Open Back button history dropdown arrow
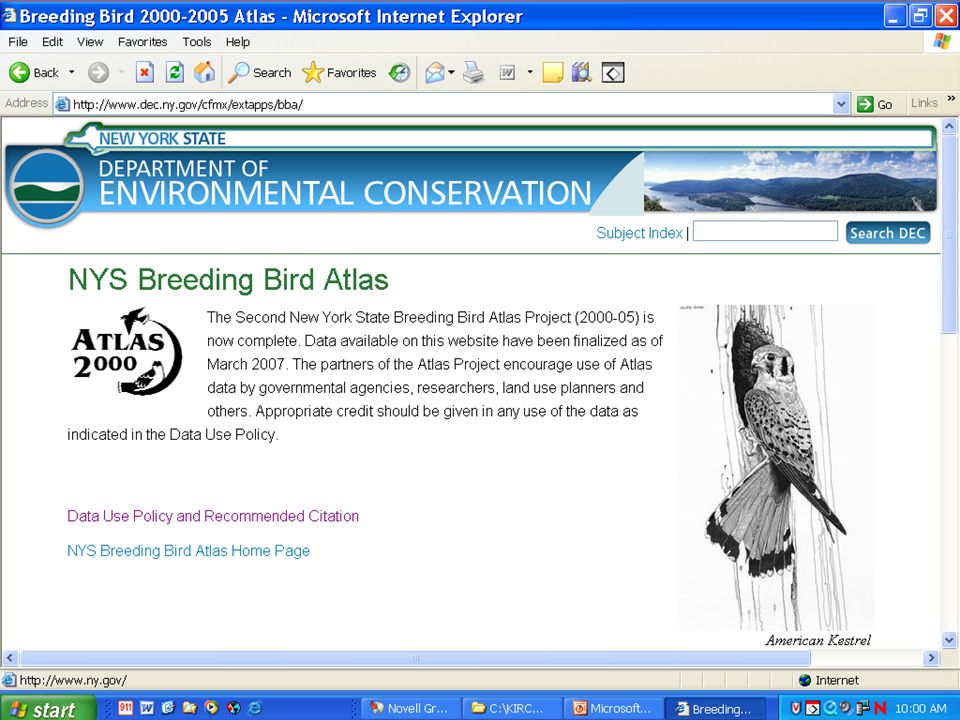 [x=72, y=72]
